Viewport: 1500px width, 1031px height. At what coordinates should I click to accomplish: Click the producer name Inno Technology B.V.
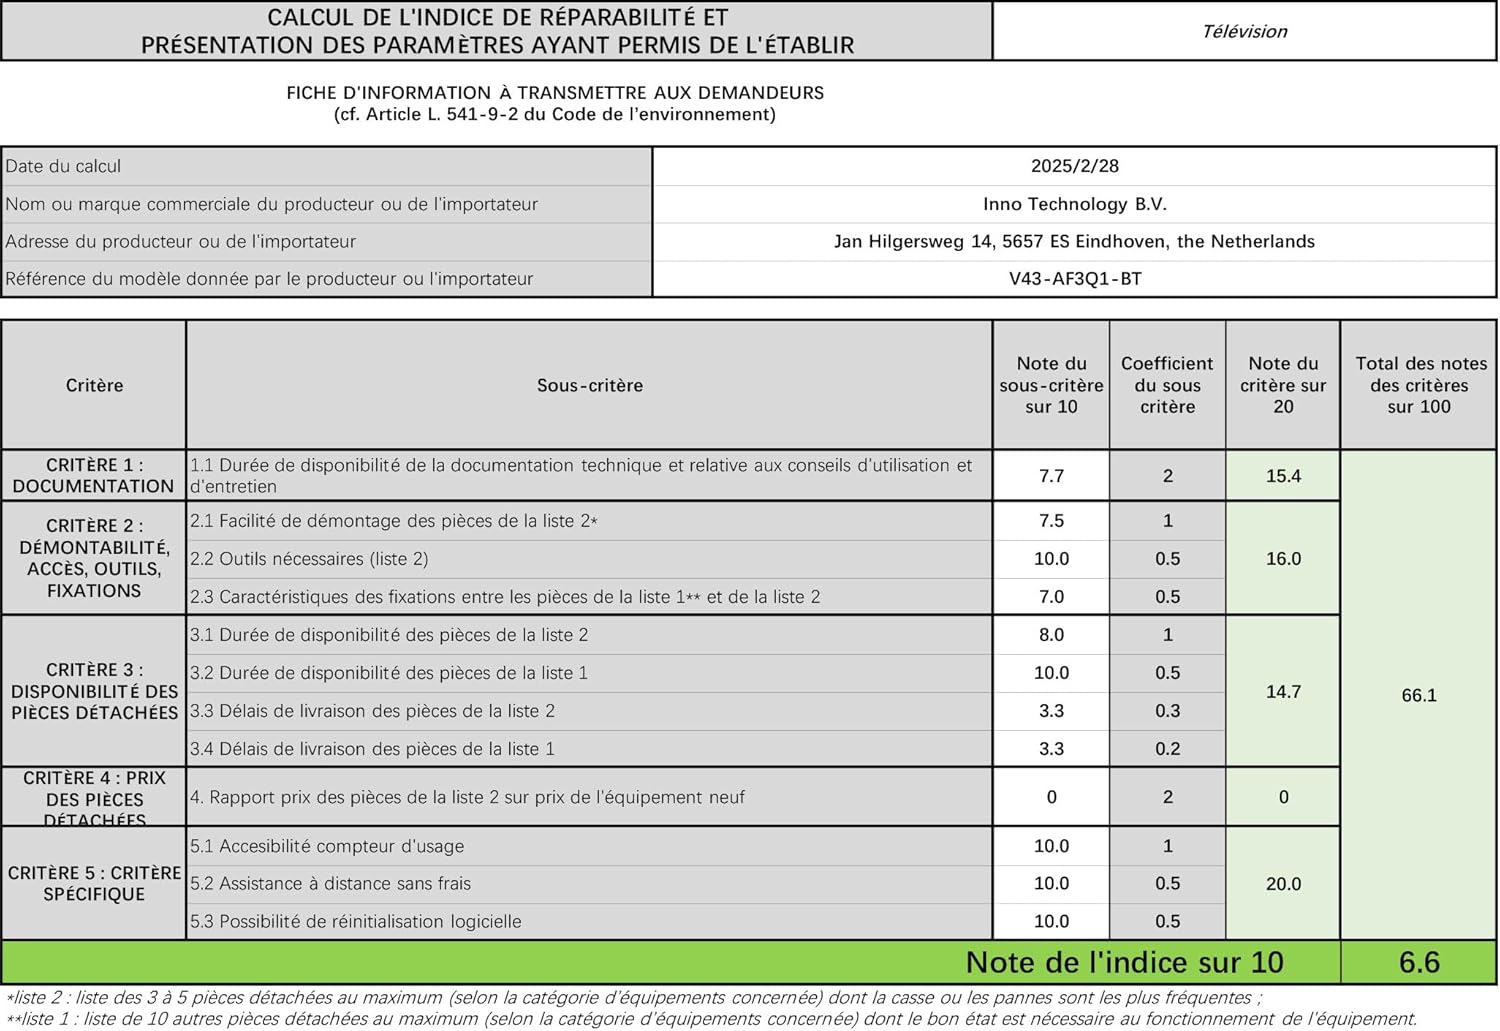coord(1074,204)
